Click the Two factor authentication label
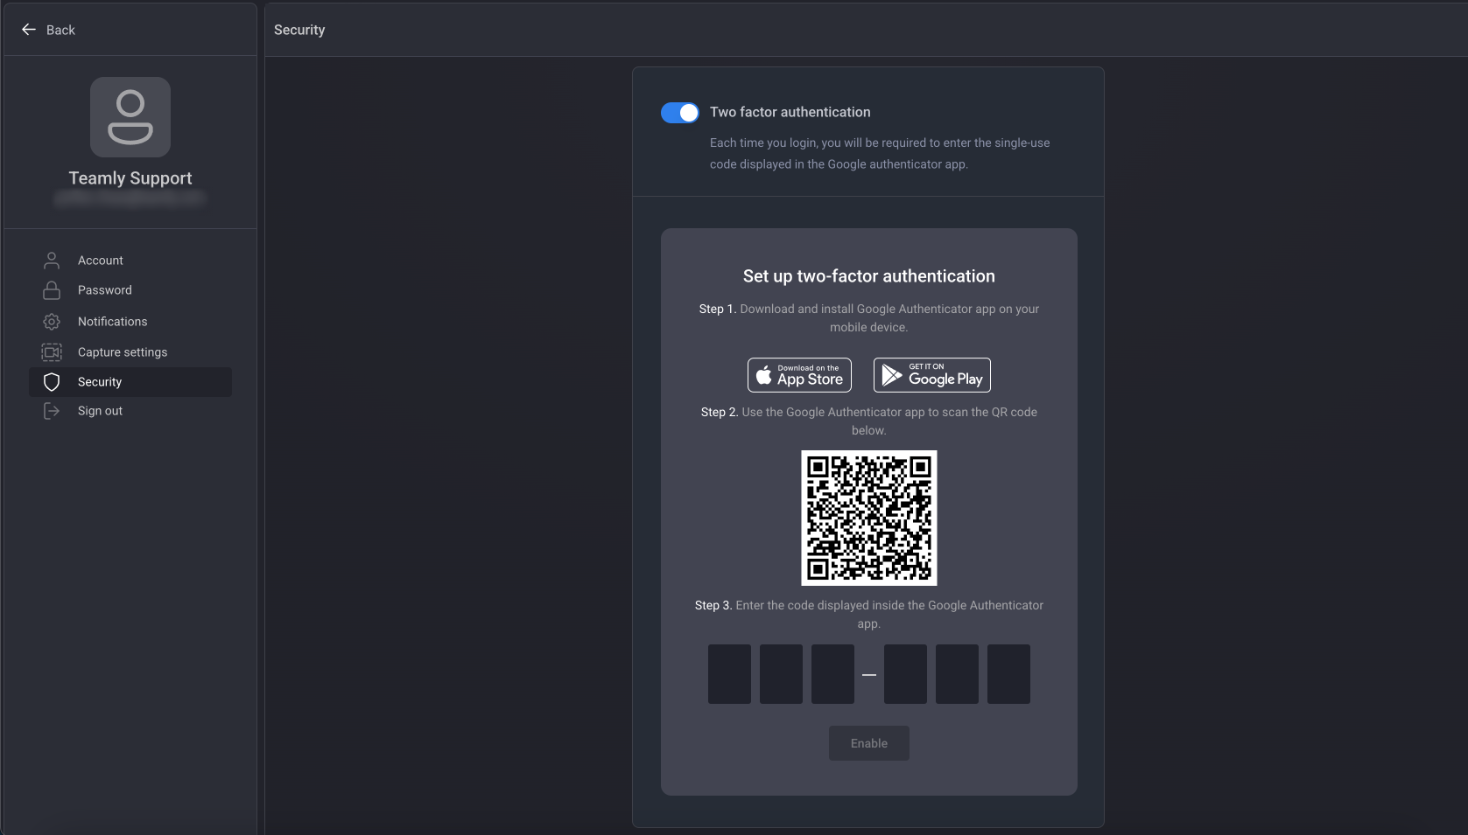Viewport: 1468px width, 835px height. [x=790, y=112]
